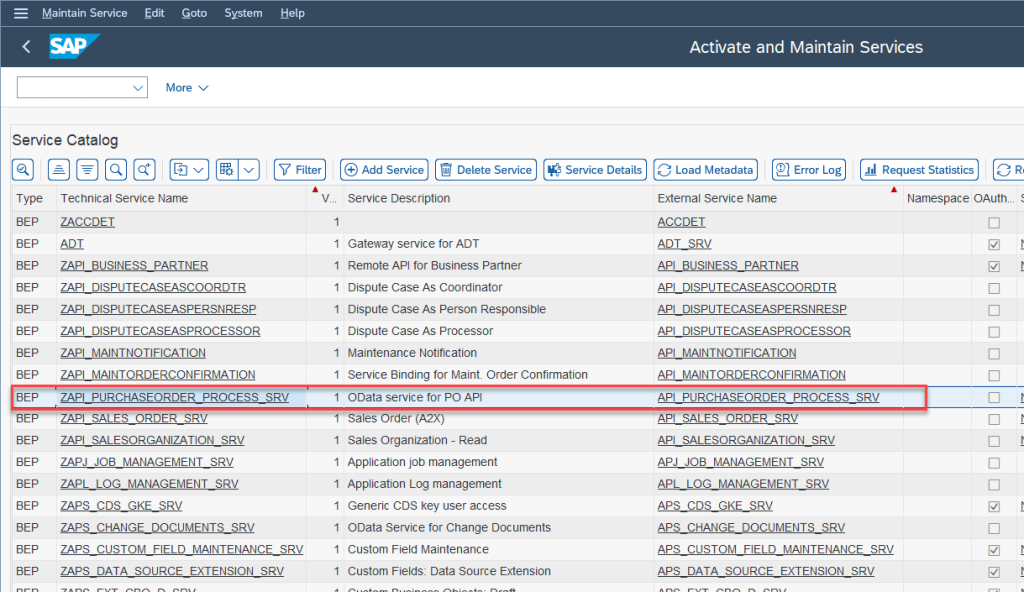The image size is (1024, 592).
Task: Click the Find search icon
Action: [116, 170]
